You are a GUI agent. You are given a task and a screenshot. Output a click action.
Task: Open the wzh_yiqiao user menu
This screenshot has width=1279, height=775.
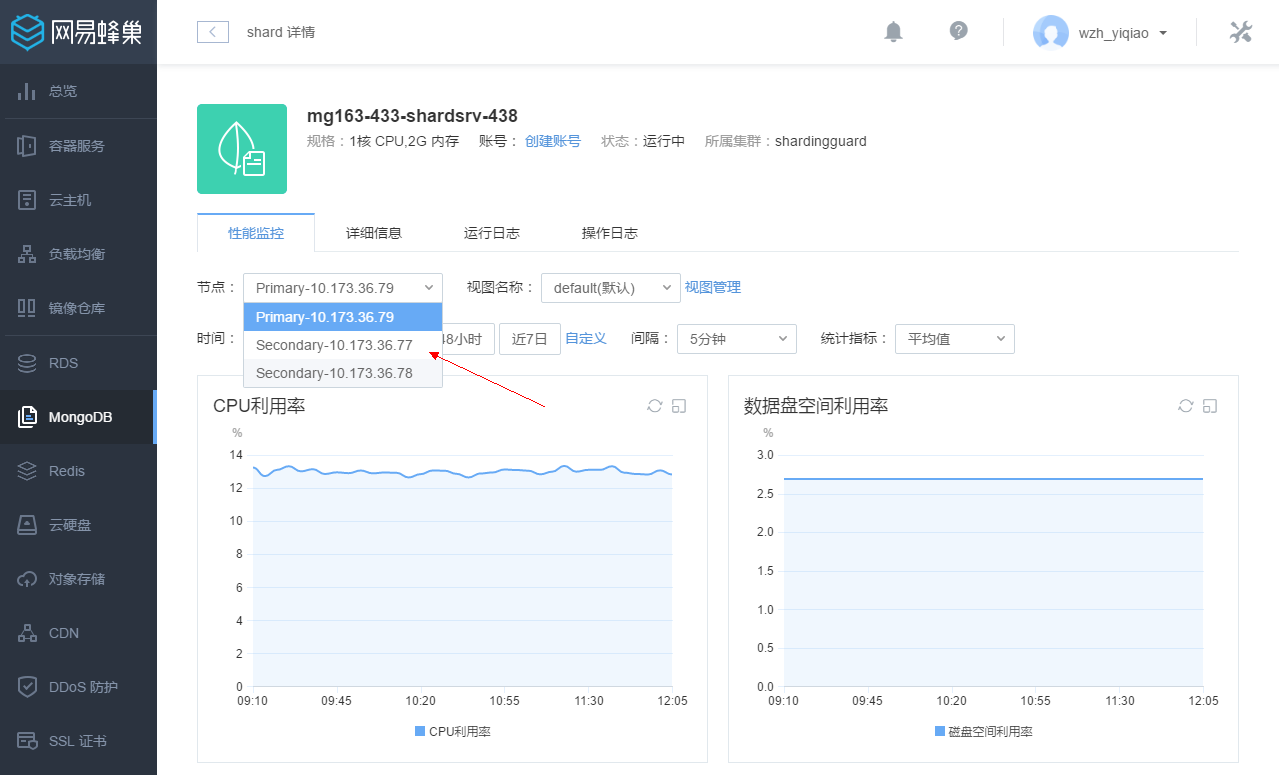1123,33
